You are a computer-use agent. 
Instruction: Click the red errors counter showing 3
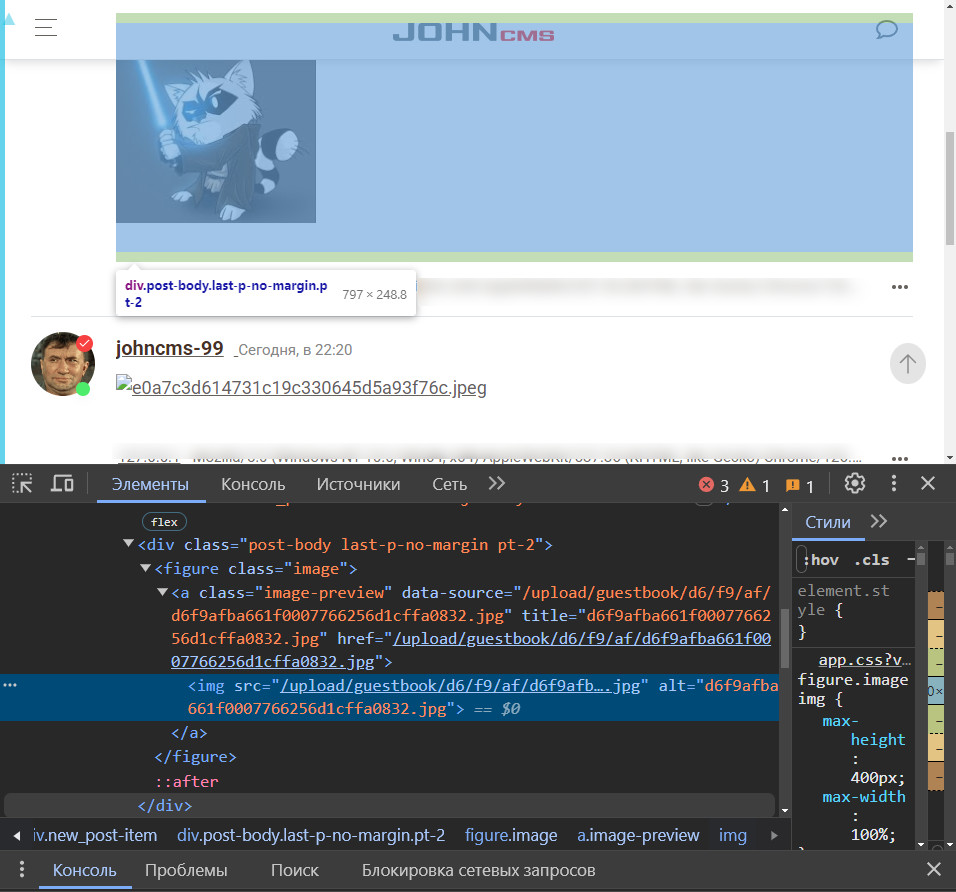(713, 485)
